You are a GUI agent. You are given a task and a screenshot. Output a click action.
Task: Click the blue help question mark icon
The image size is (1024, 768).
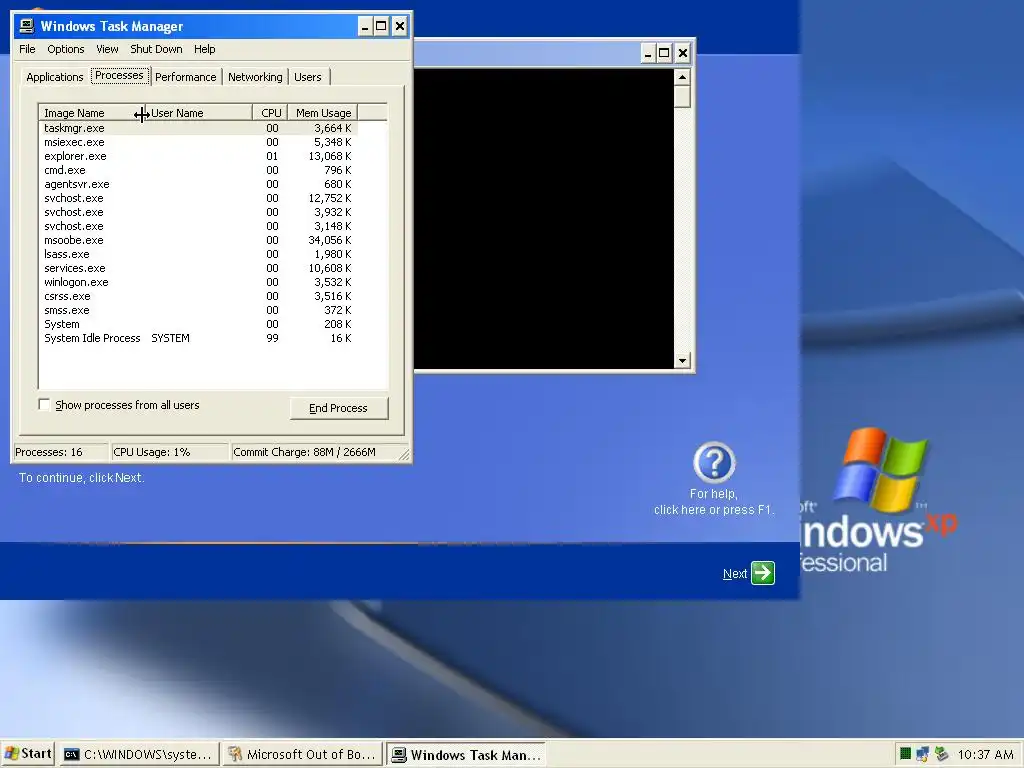point(714,462)
